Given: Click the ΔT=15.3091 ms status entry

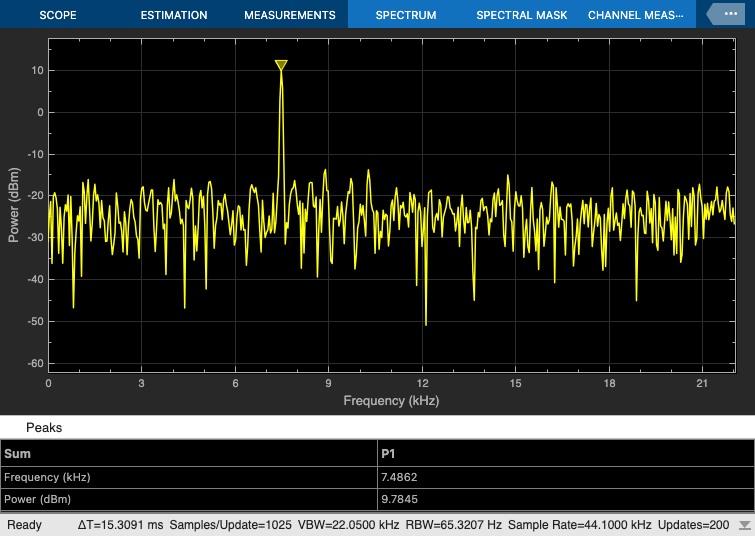Looking at the screenshot, I should click(120, 525).
